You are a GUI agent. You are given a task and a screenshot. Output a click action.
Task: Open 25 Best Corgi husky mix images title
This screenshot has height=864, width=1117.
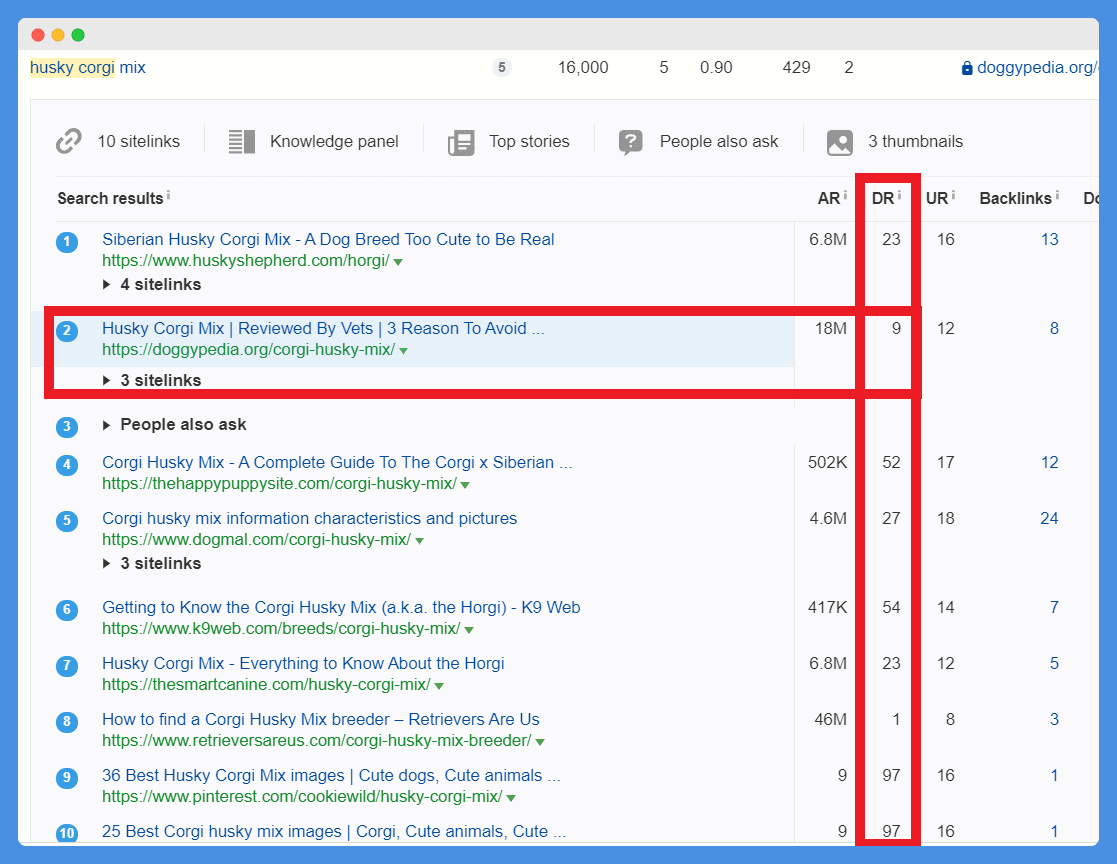coord(334,831)
